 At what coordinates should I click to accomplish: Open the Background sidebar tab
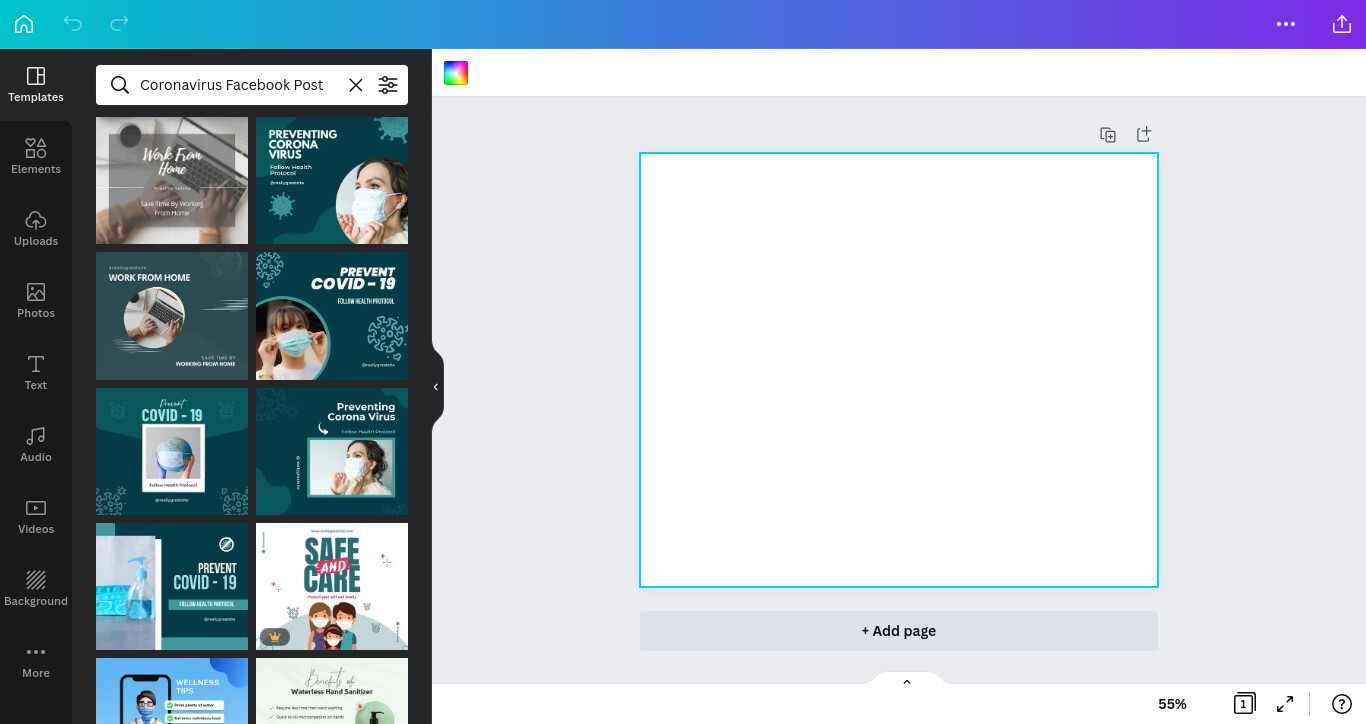[x=36, y=589]
